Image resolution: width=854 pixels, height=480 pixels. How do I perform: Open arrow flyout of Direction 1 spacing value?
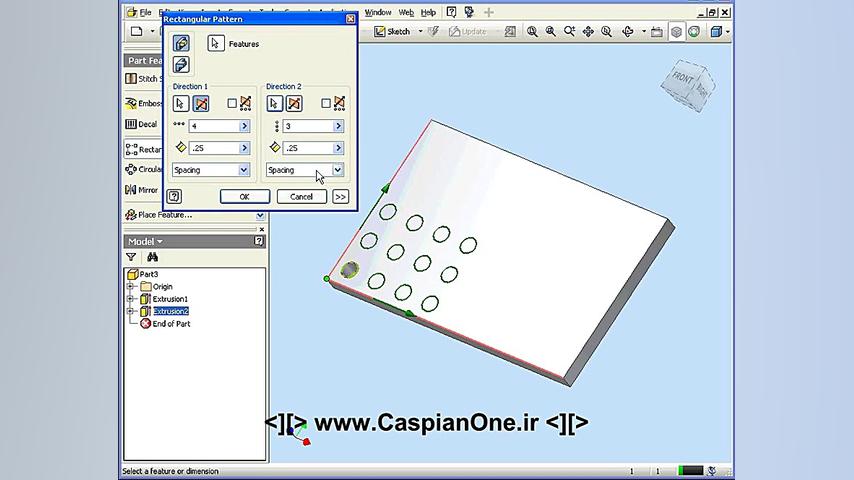(245, 148)
